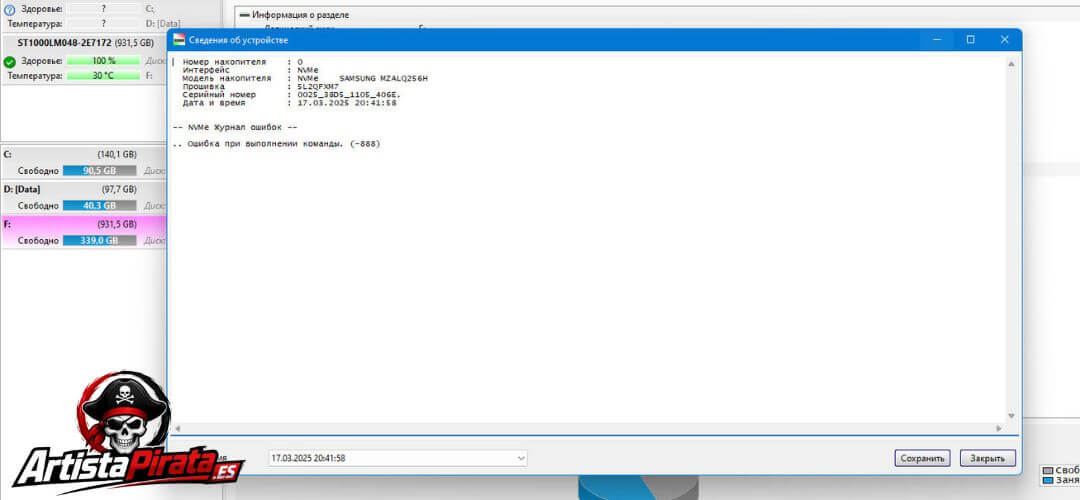Click the horizontal scroll-right arrow
Screen dimensions: 1080x500
[x=999, y=428]
